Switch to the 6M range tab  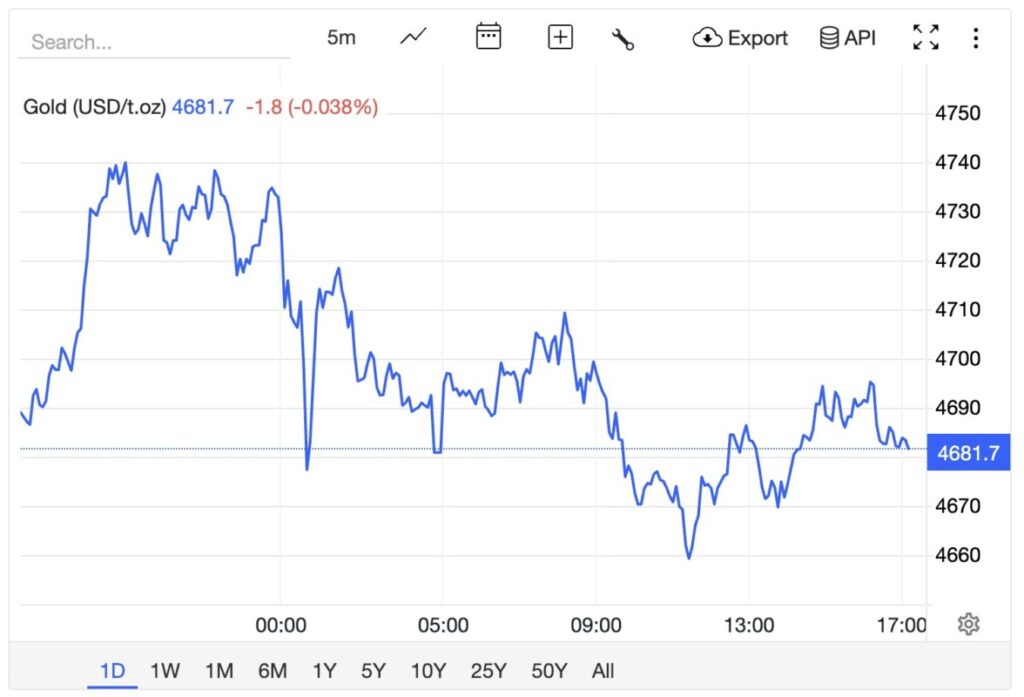[x=272, y=670]
